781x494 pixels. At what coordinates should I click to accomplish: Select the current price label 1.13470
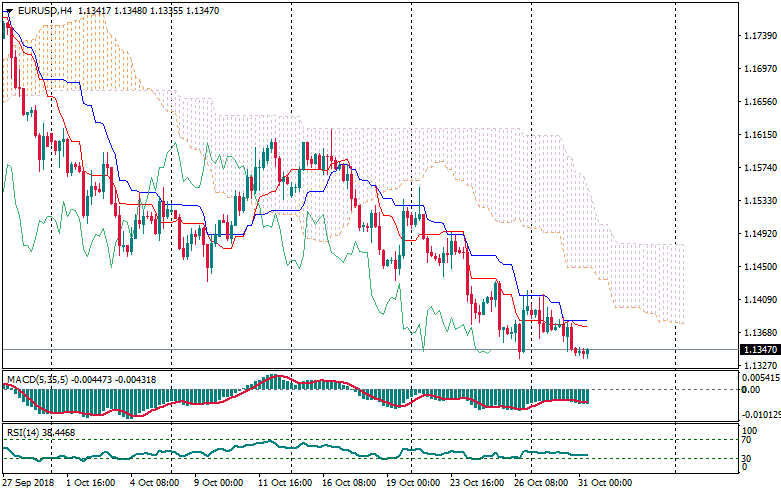(759, 349)
